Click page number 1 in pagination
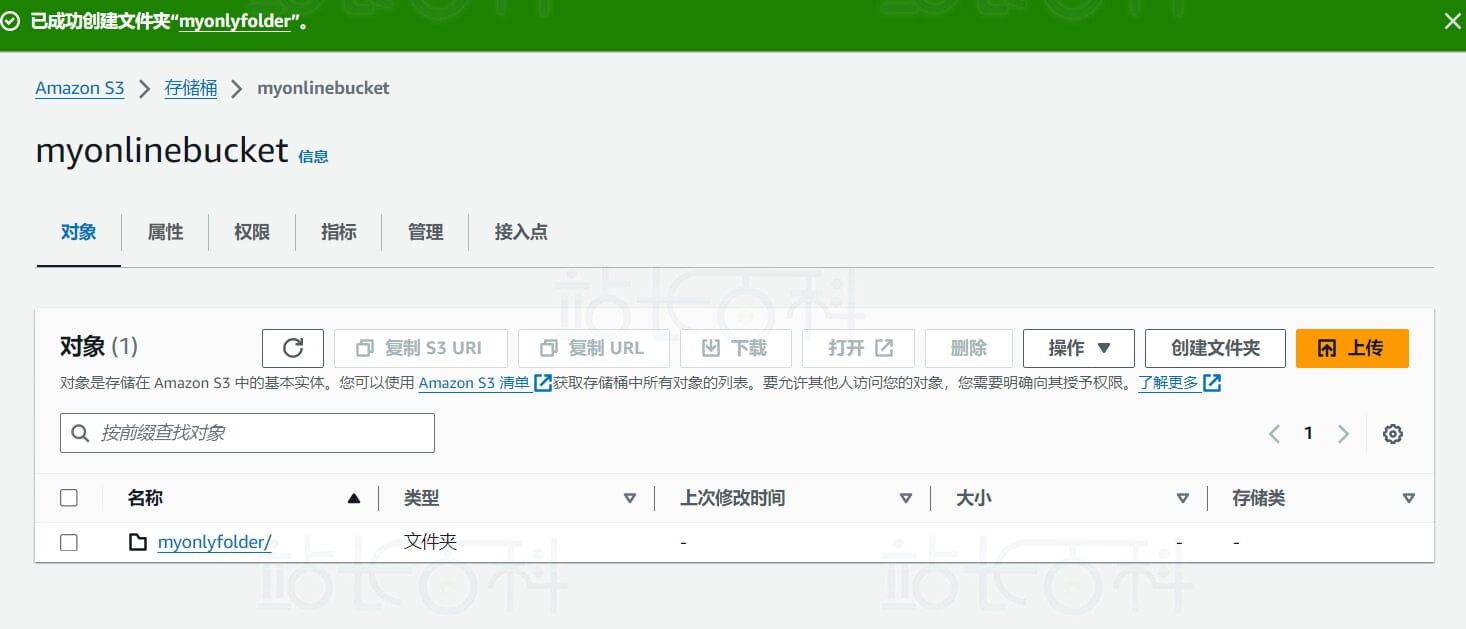Viewport: 1466px width, 629px height. pos(1308,433)
